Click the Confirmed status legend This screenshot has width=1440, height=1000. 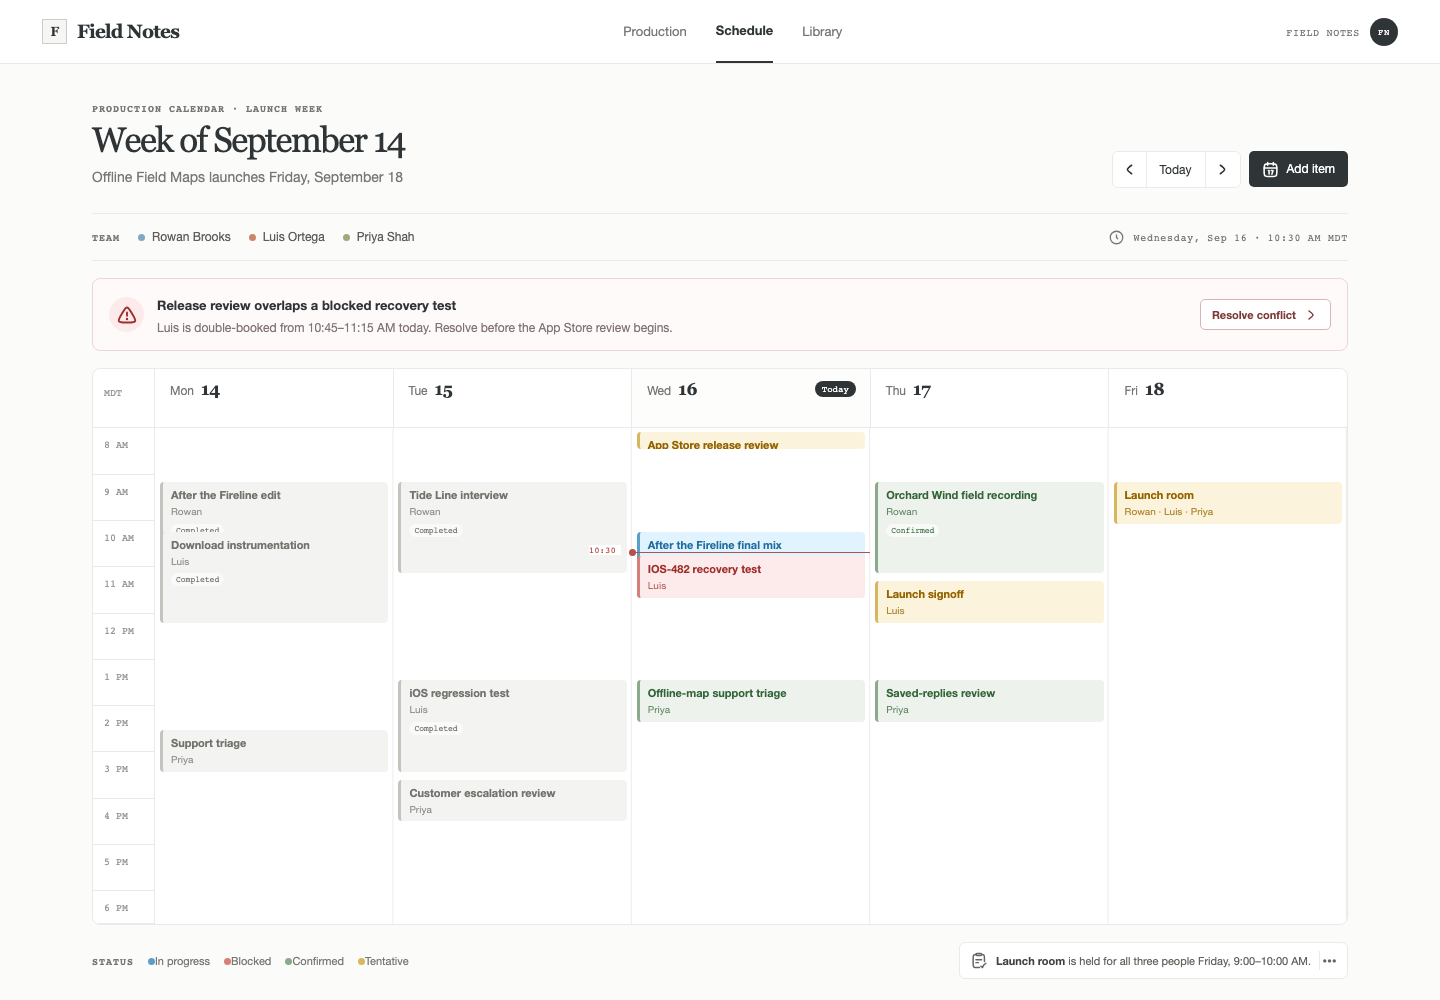314,961
